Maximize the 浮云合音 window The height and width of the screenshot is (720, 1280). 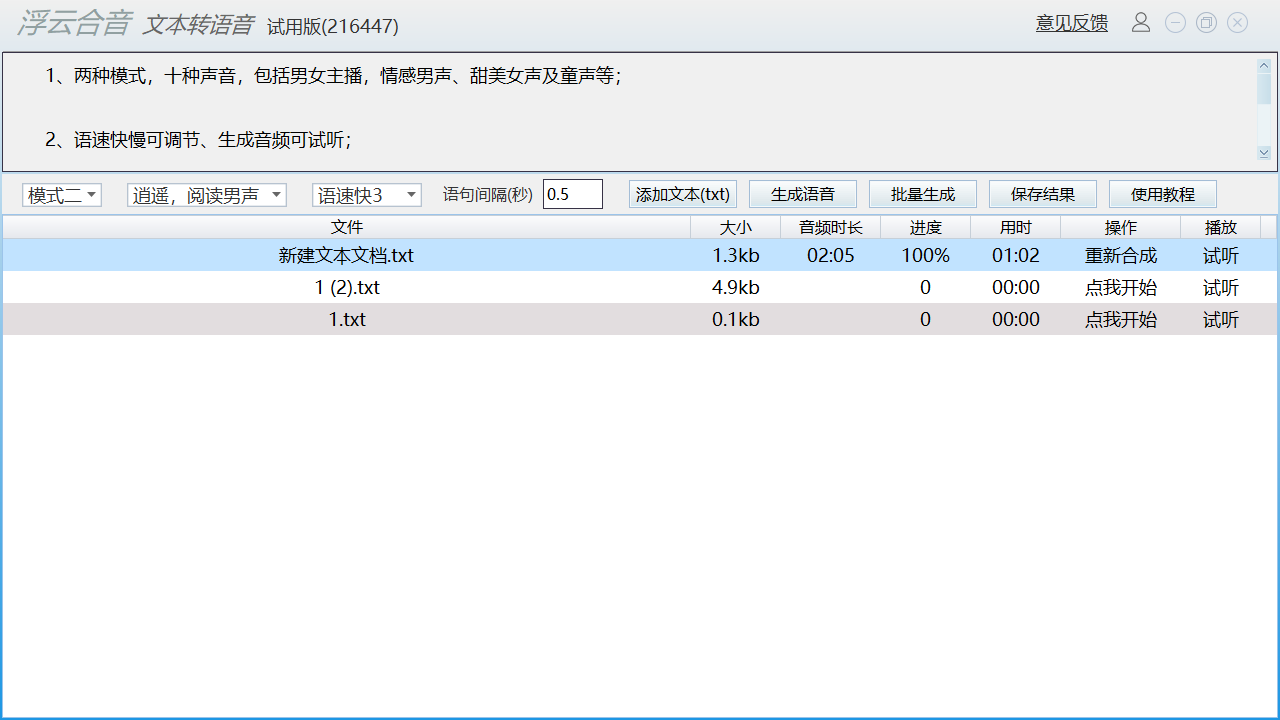pyautogui.click(x=1206, y=22)
